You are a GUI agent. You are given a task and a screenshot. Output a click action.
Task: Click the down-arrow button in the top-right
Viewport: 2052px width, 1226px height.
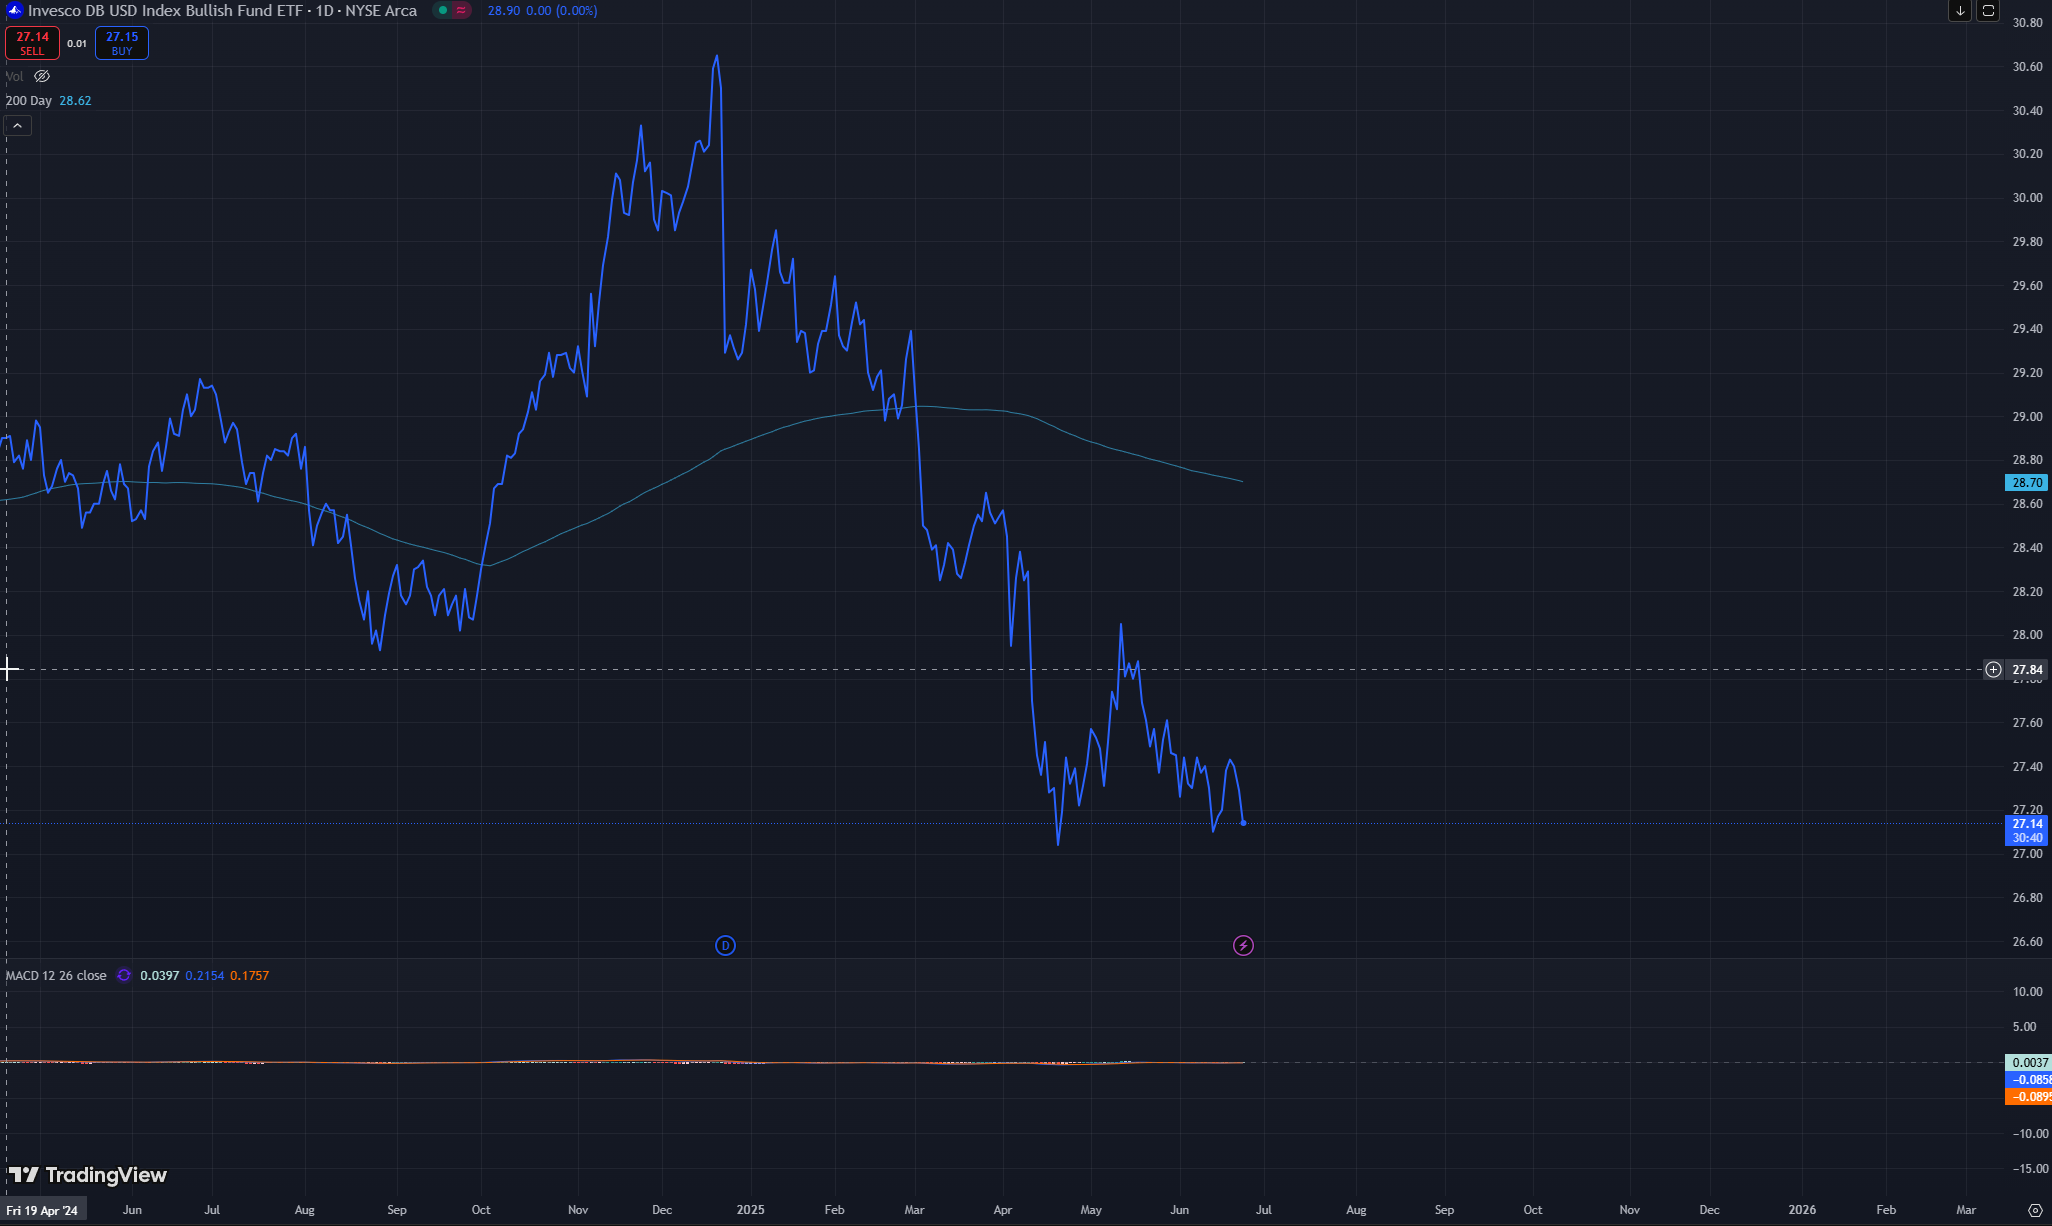click(x=1960, y=11)
